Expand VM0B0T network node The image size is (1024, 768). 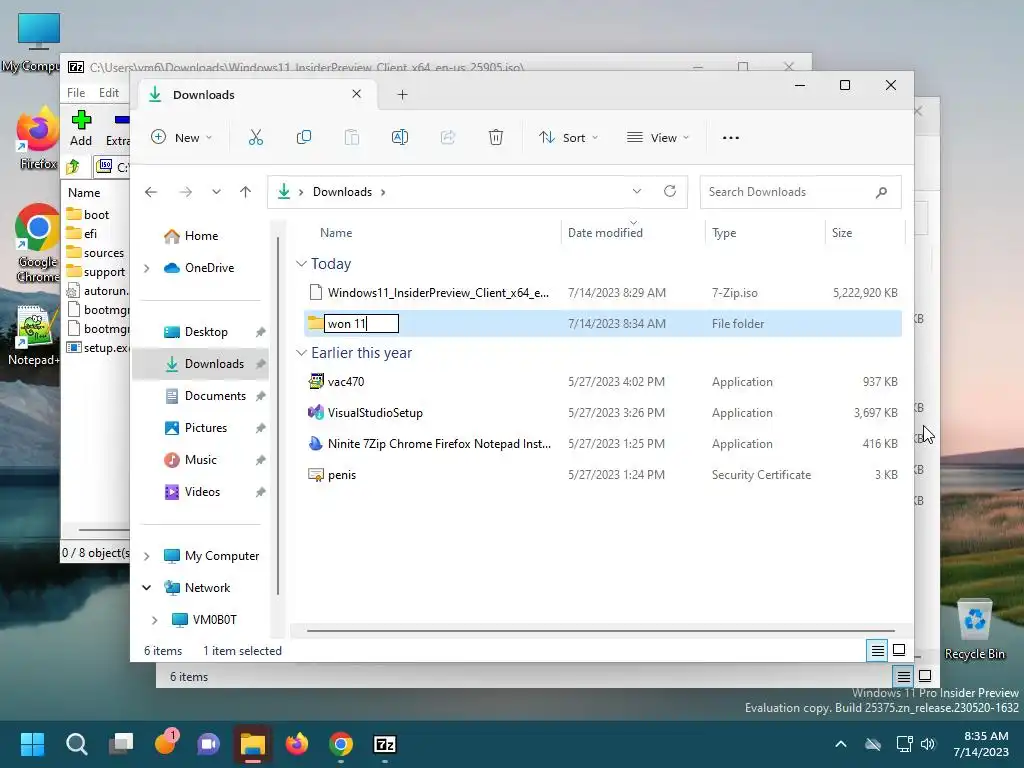pos(154,620)
